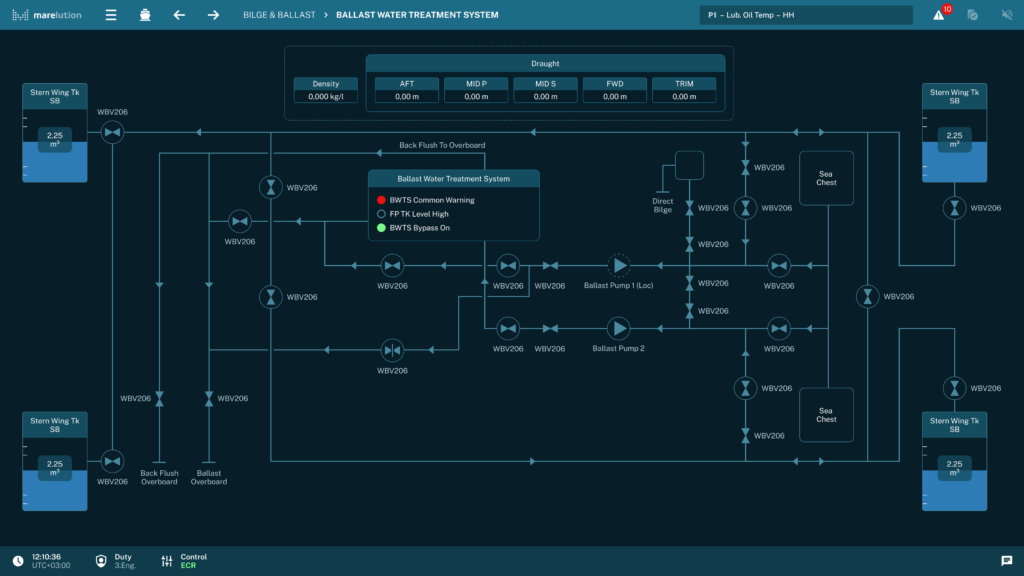Select the MID P draught value
This screenshot has height=576, width=1024.
pyautogui.click(x=476, y=97)
